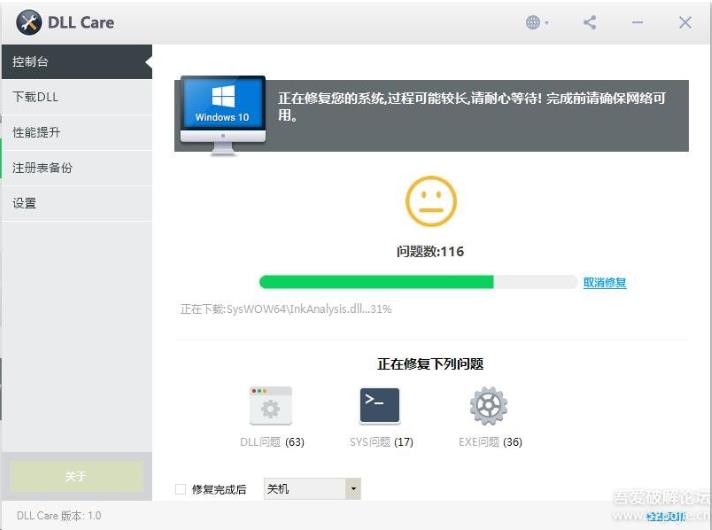Click the 取消修复 link
The height and width of the screenshot is (530, 712).
604,283
